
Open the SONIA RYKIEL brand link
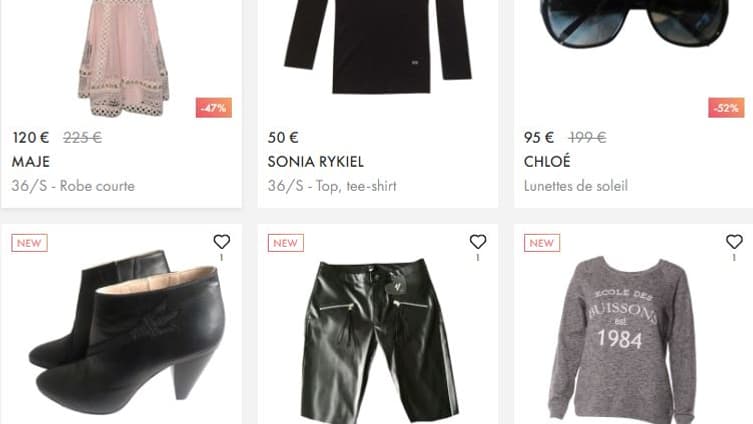point(316,162)
